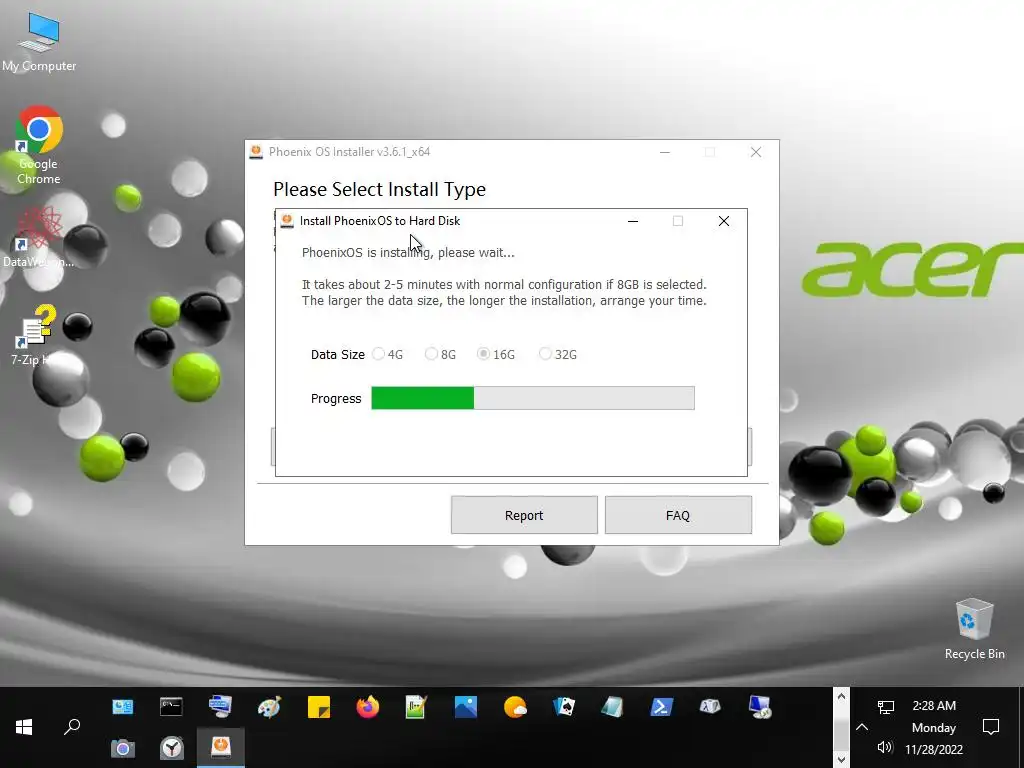The width and height of the screenshot is (1024, 768).
Task: Select the 4G data size option
Action: click(x=387, y=354)
